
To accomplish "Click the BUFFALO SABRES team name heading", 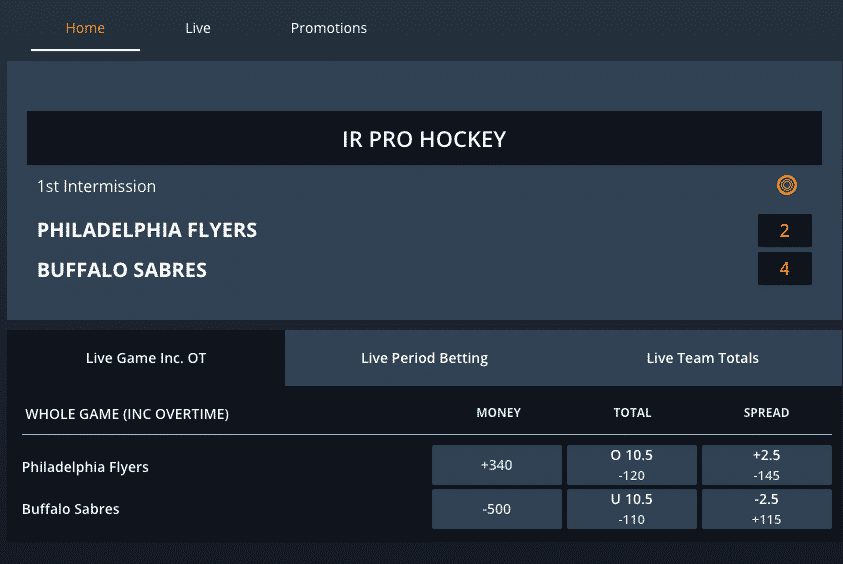I will coord(122,270).
